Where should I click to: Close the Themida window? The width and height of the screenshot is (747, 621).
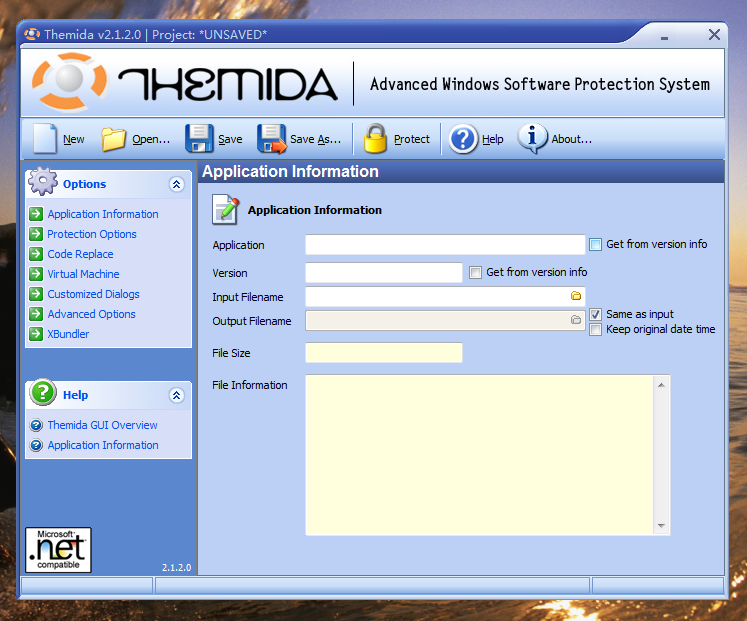pos(714,34)
